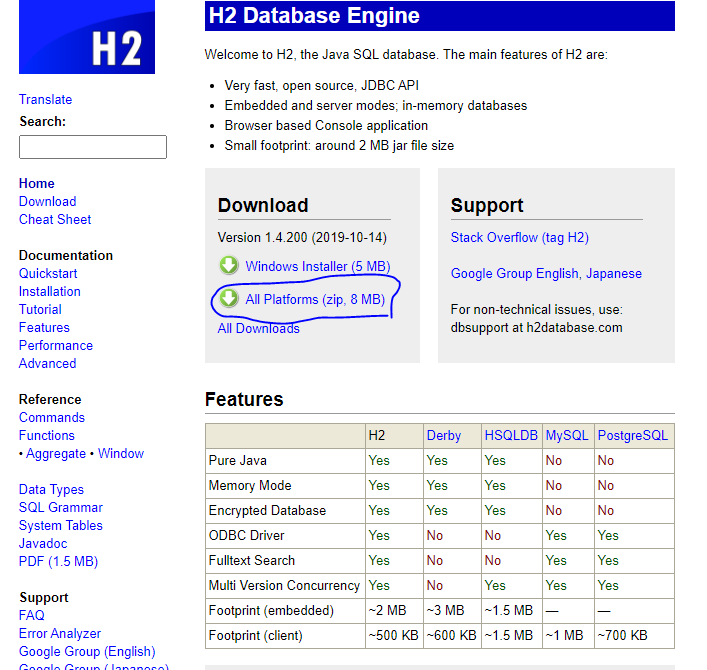Click the 'Footprint (embedded)' row label
707x670 pixels.
[x=271, y=610]
